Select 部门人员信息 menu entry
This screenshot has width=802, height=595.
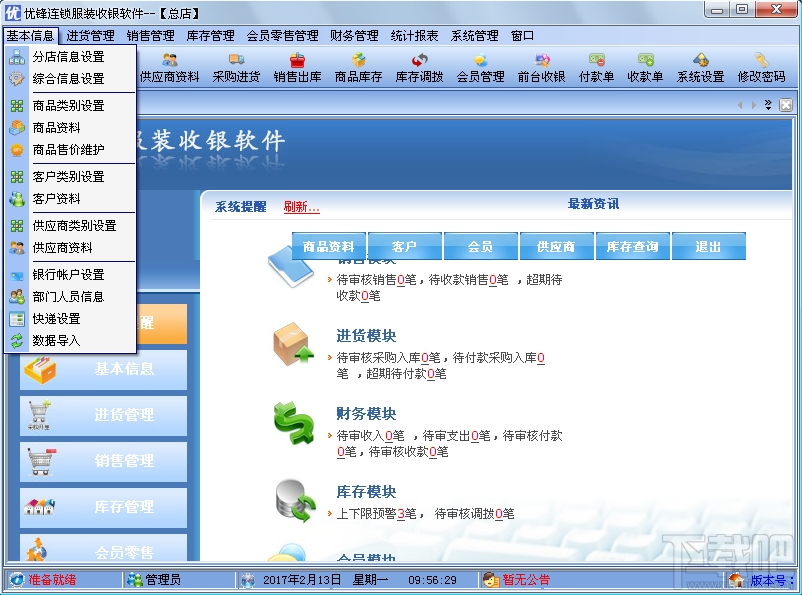[70, 297]
